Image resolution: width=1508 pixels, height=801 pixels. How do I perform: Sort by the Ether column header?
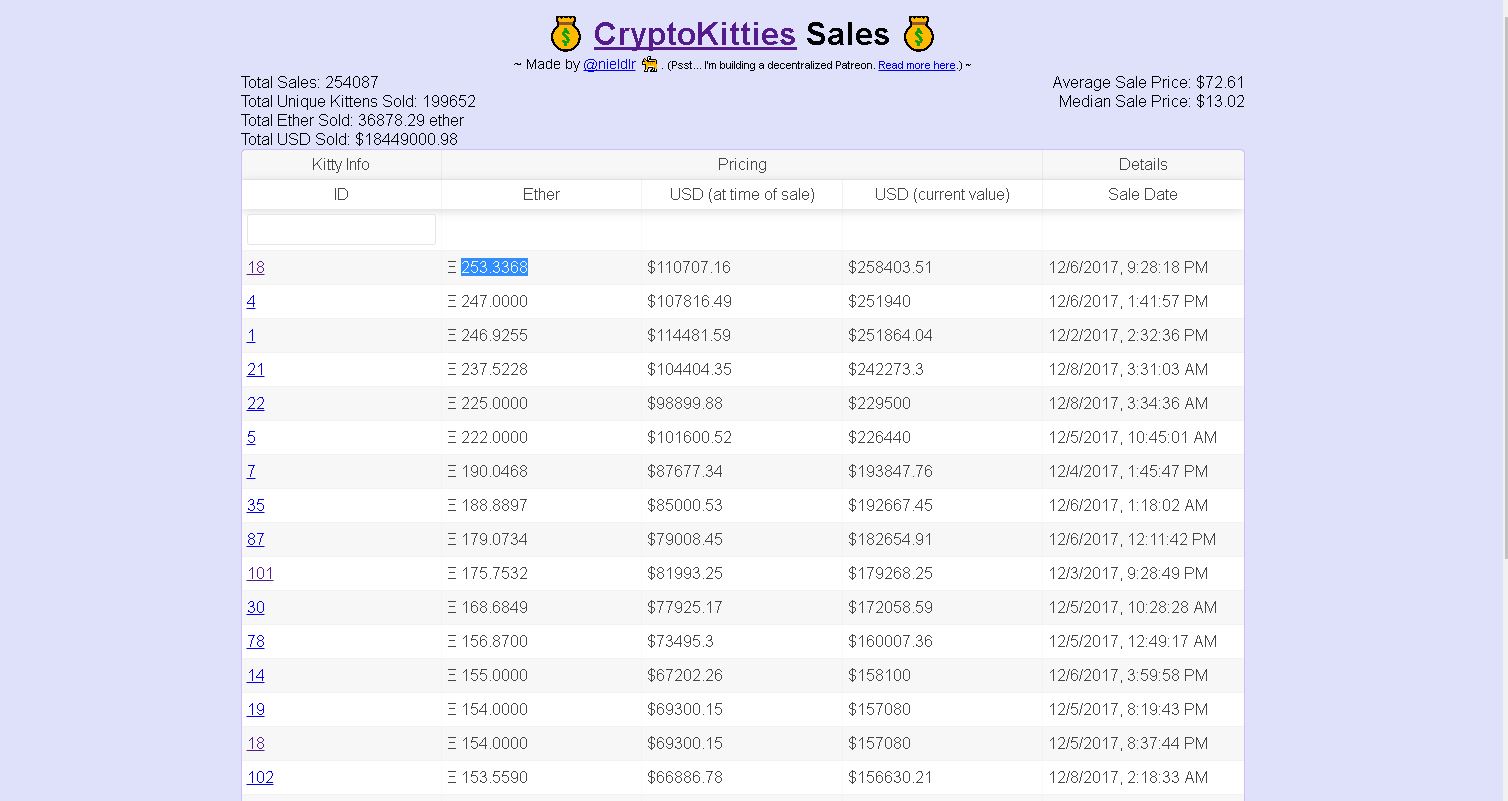pyautogui.click(x=541, y=194)
